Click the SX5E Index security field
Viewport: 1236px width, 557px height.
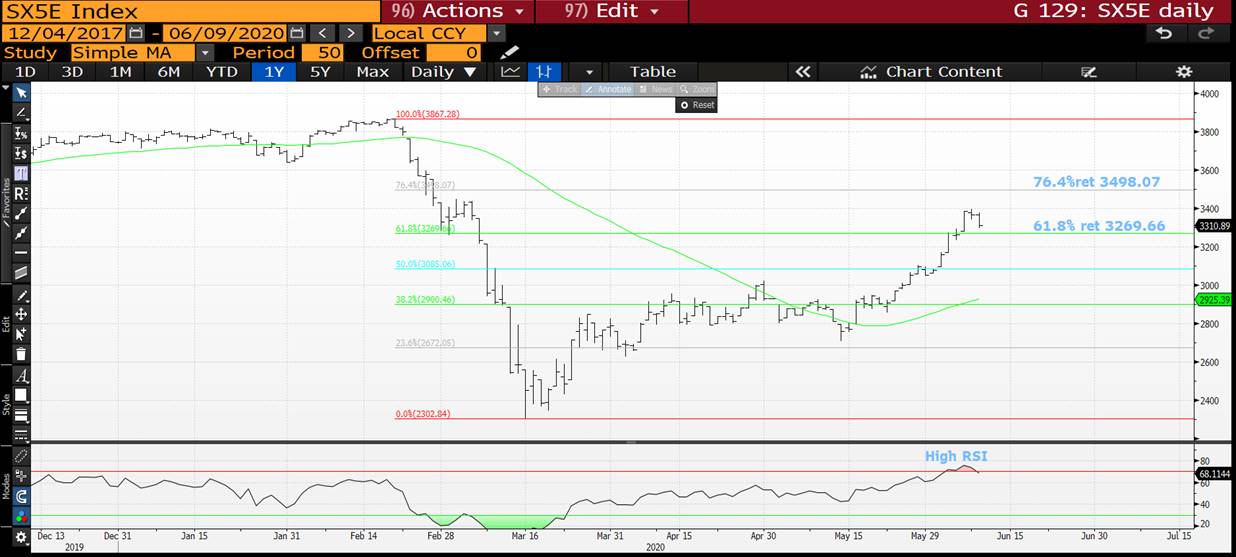pos(190,11)
